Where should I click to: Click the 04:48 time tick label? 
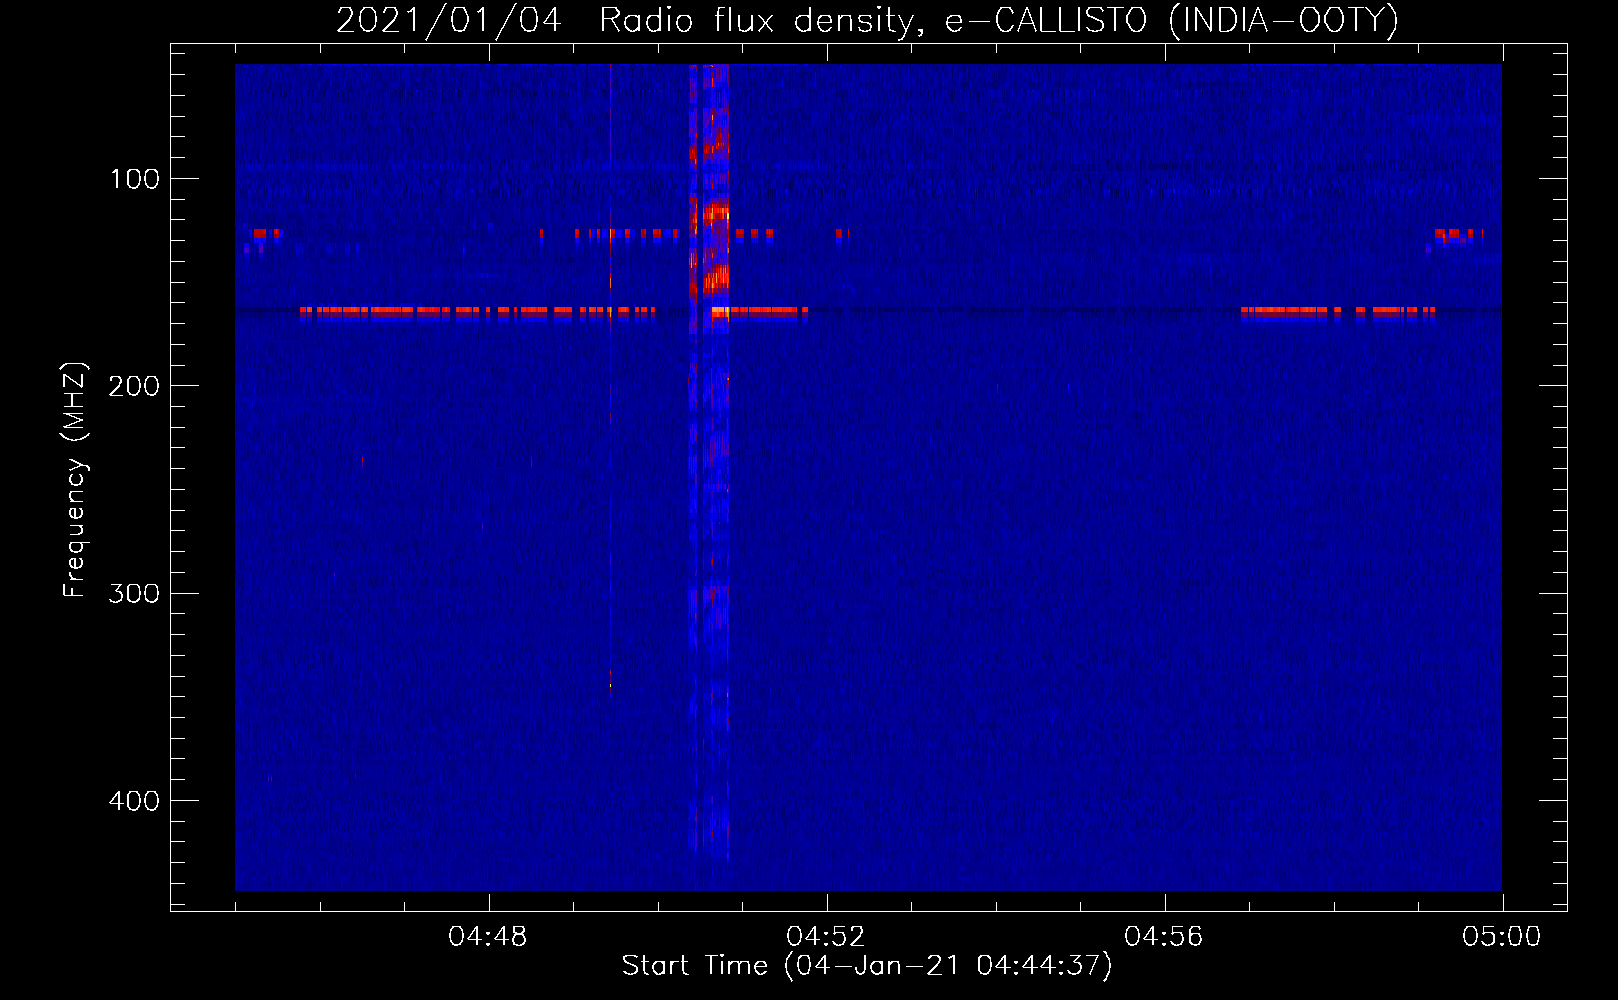pos(488,937)
